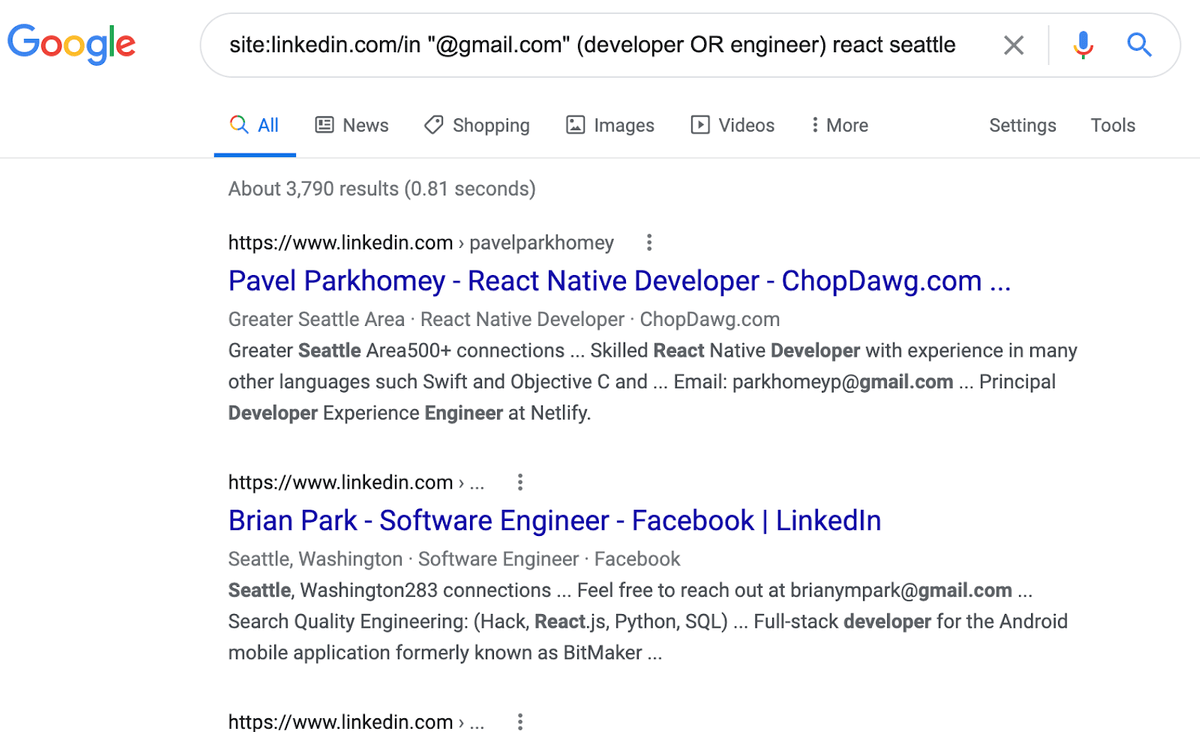Click the Google logo
This screenshot has height=732, width=1200.
click(x=71, y=44)
